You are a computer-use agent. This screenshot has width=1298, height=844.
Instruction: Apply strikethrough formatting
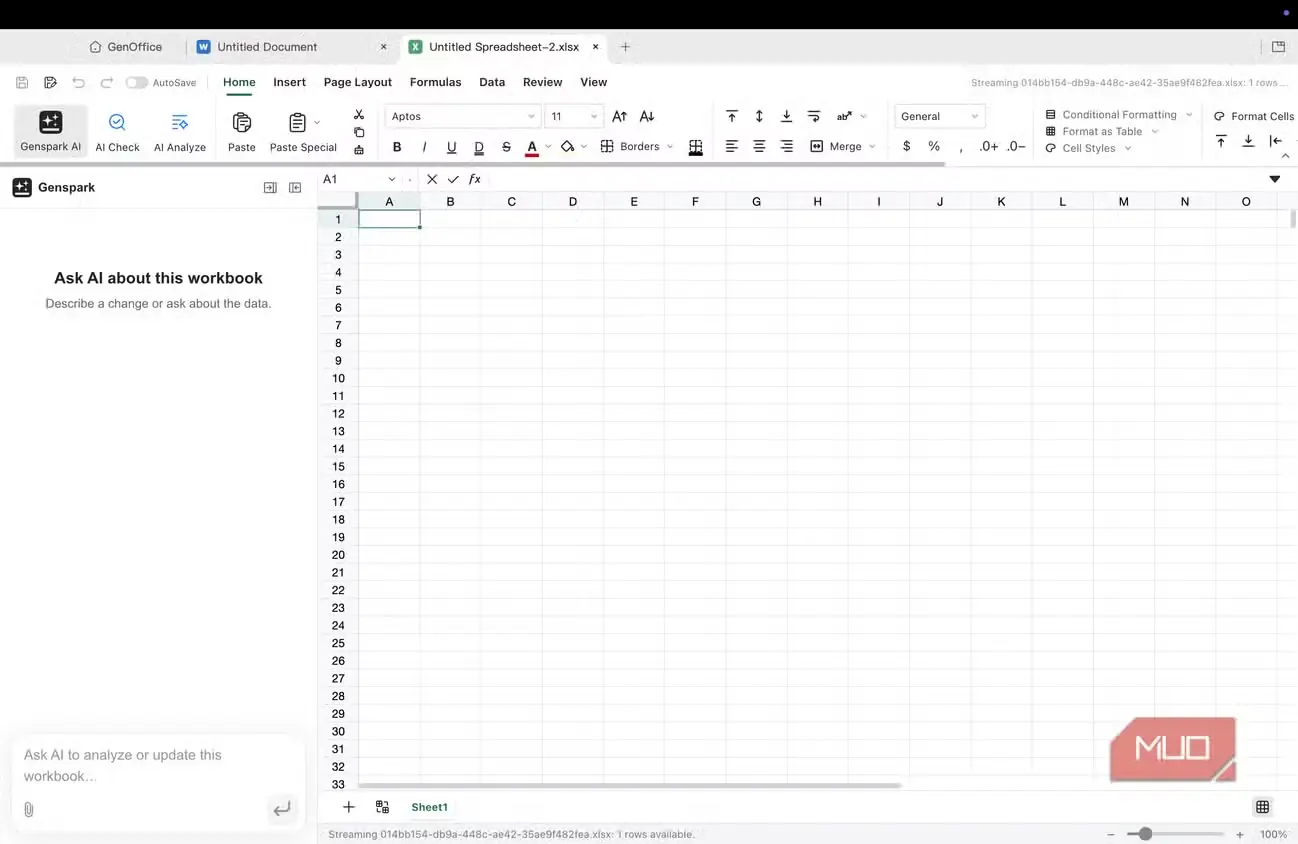tap(506, 146)
